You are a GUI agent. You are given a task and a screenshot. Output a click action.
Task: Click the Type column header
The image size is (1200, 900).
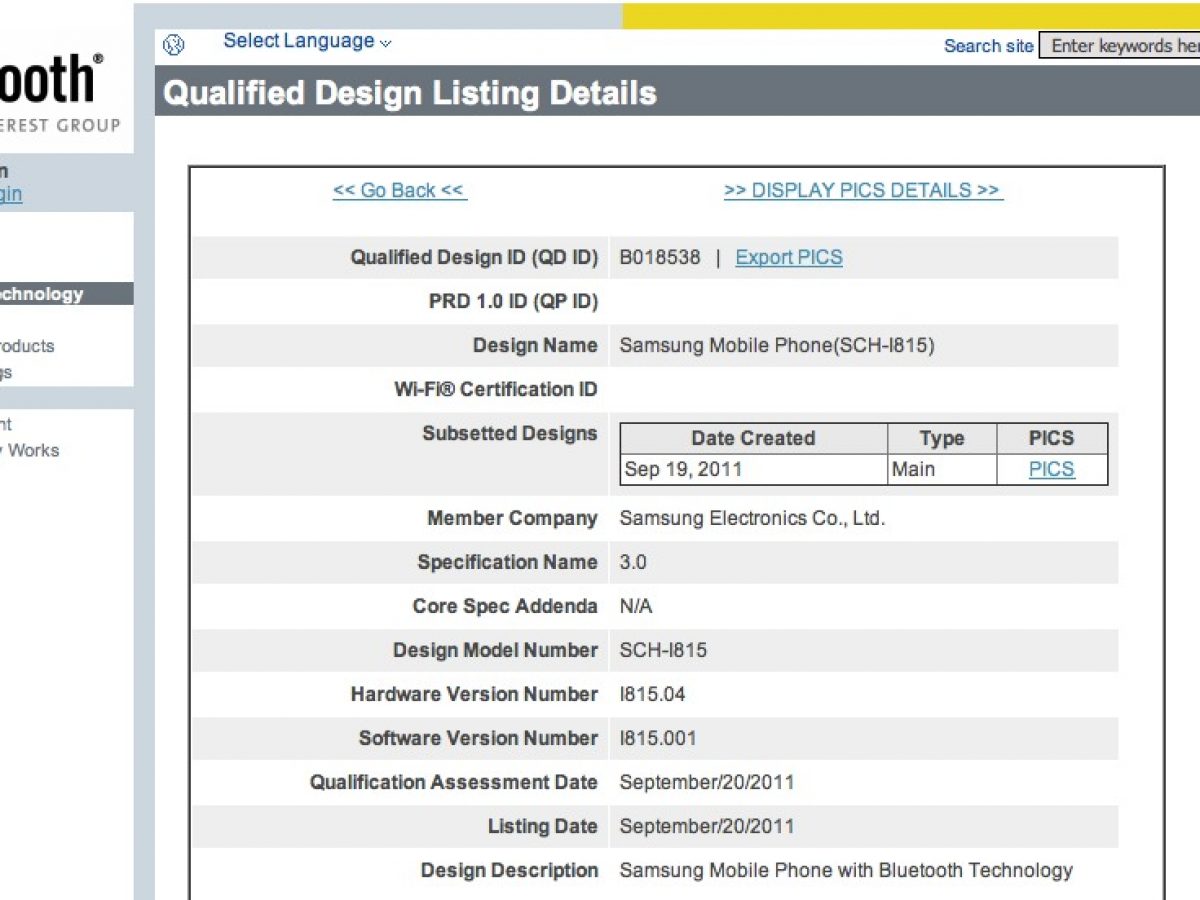point(941,438)
